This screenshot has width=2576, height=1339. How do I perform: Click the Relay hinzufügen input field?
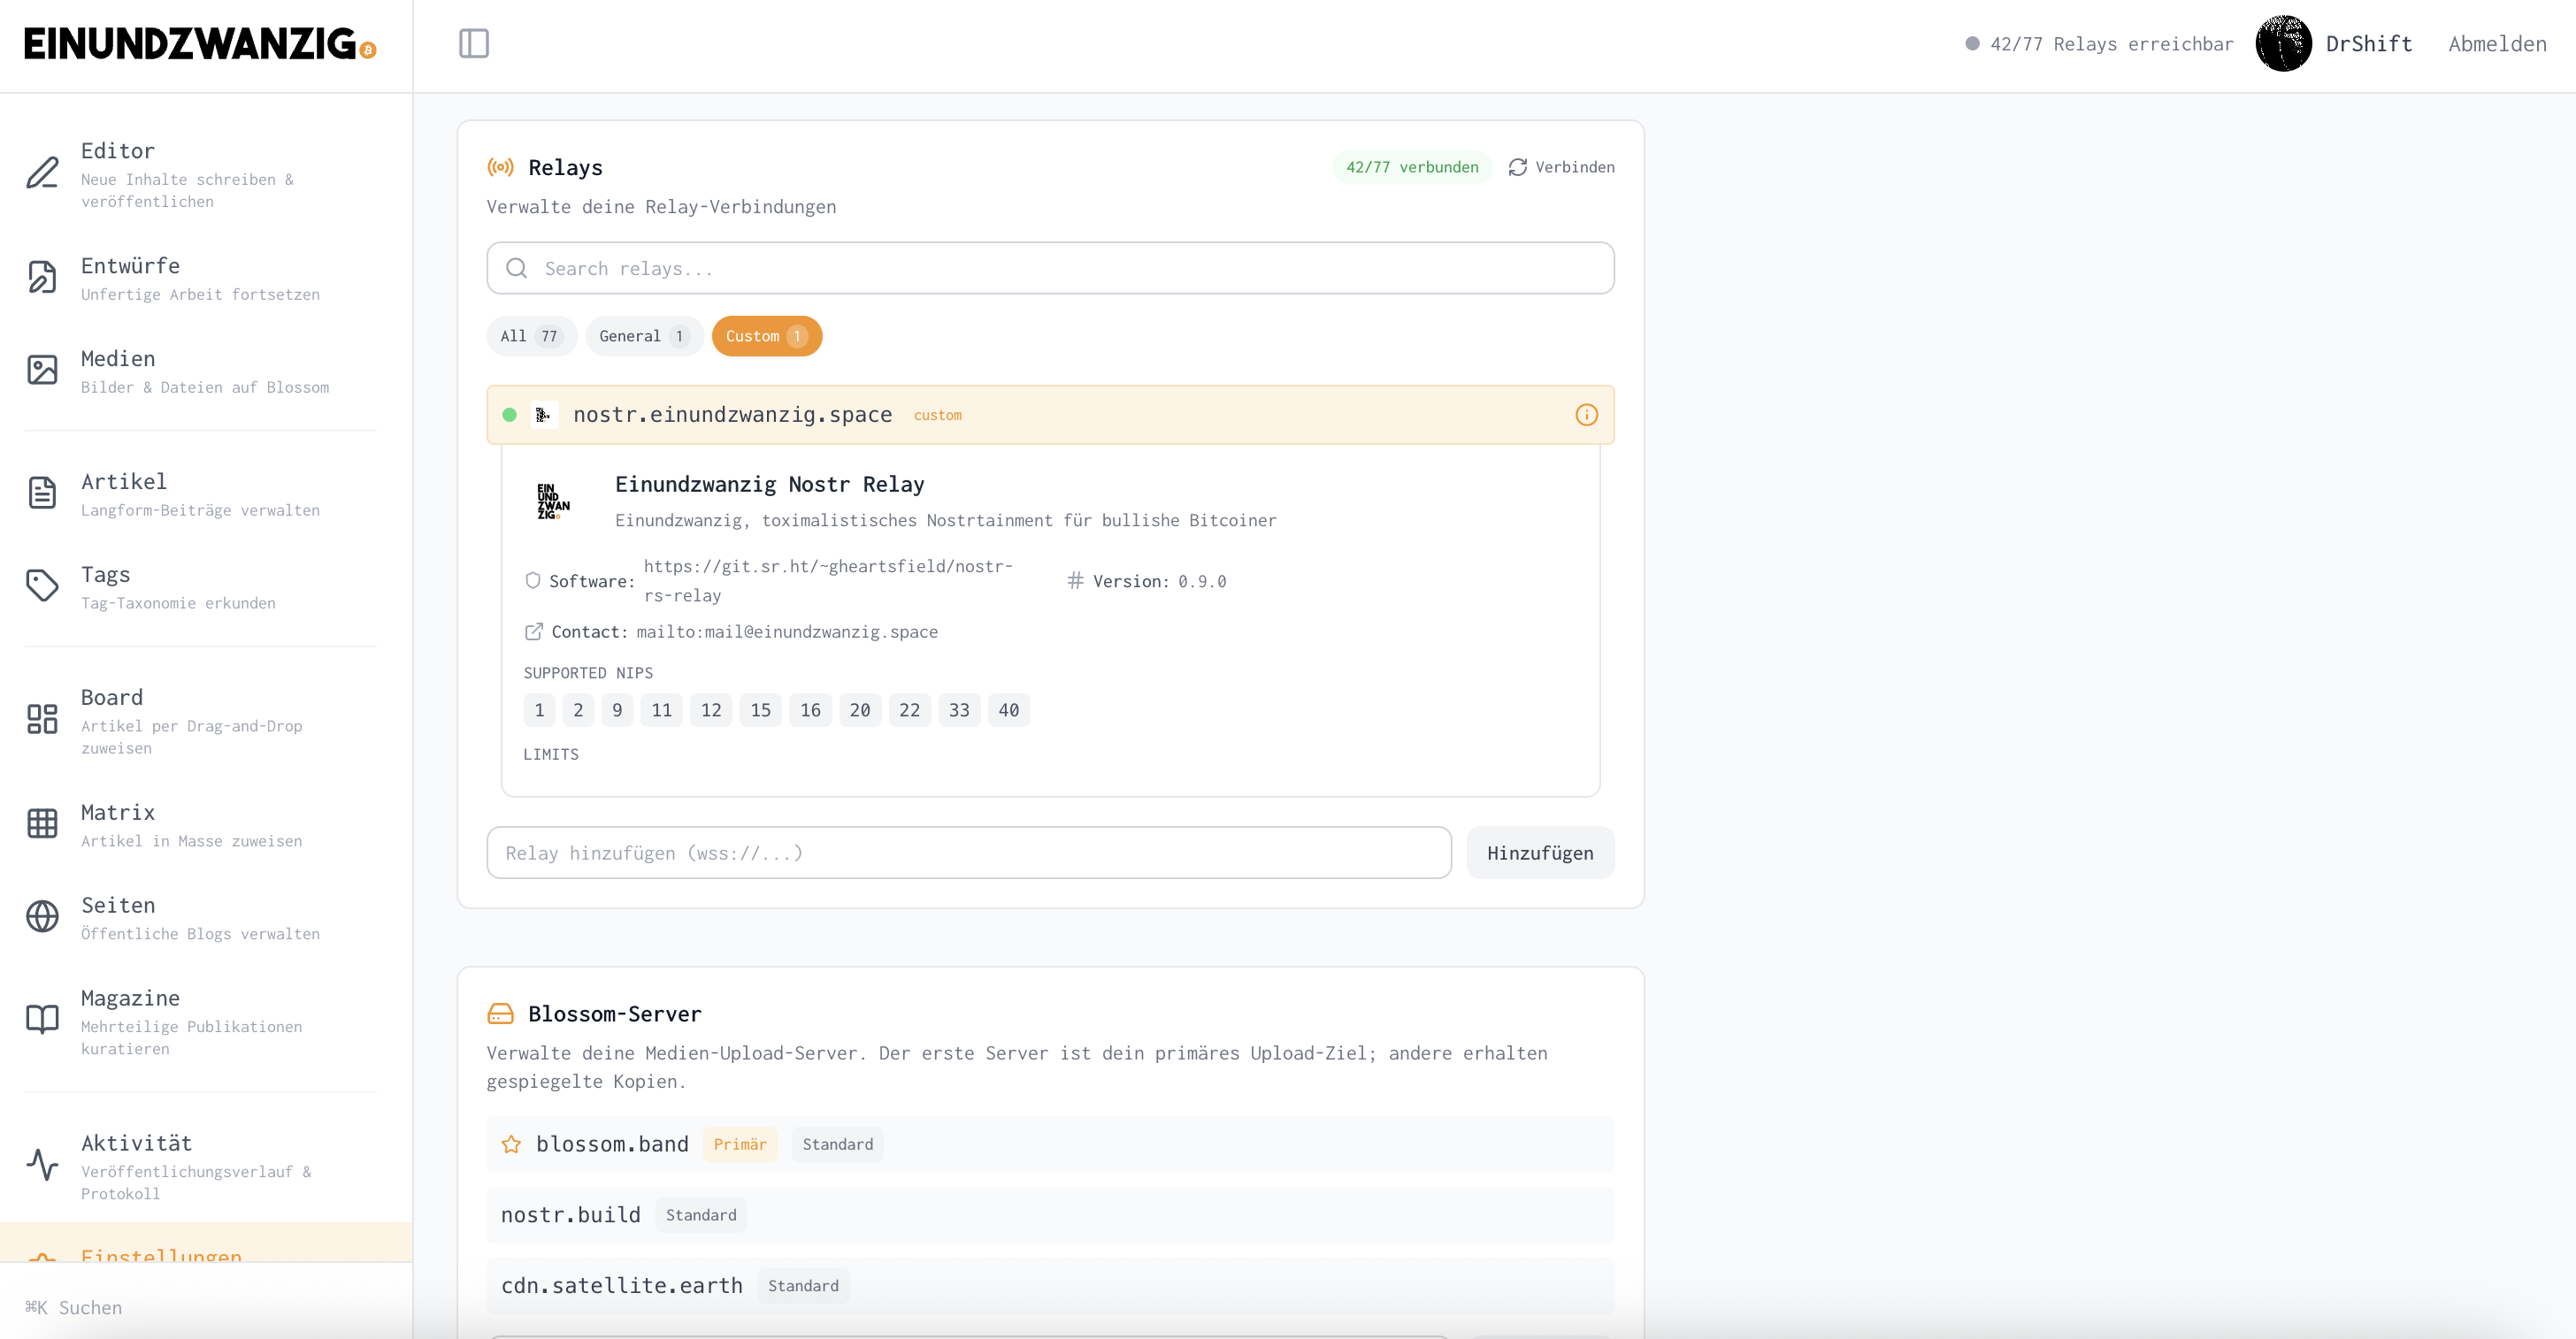click(x=968, y=853)
